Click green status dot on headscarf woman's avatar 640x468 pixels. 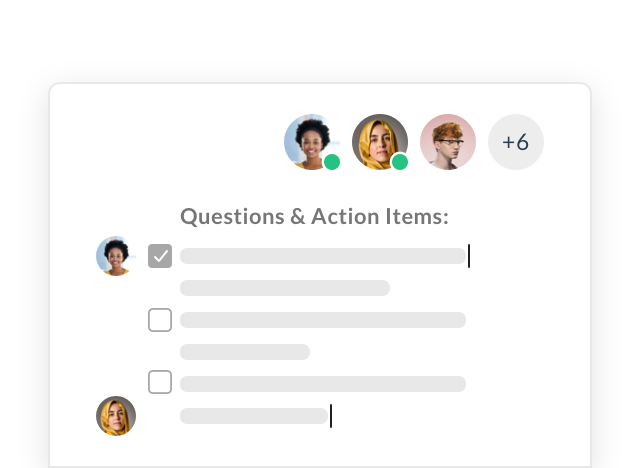click(x=400, y=162)
